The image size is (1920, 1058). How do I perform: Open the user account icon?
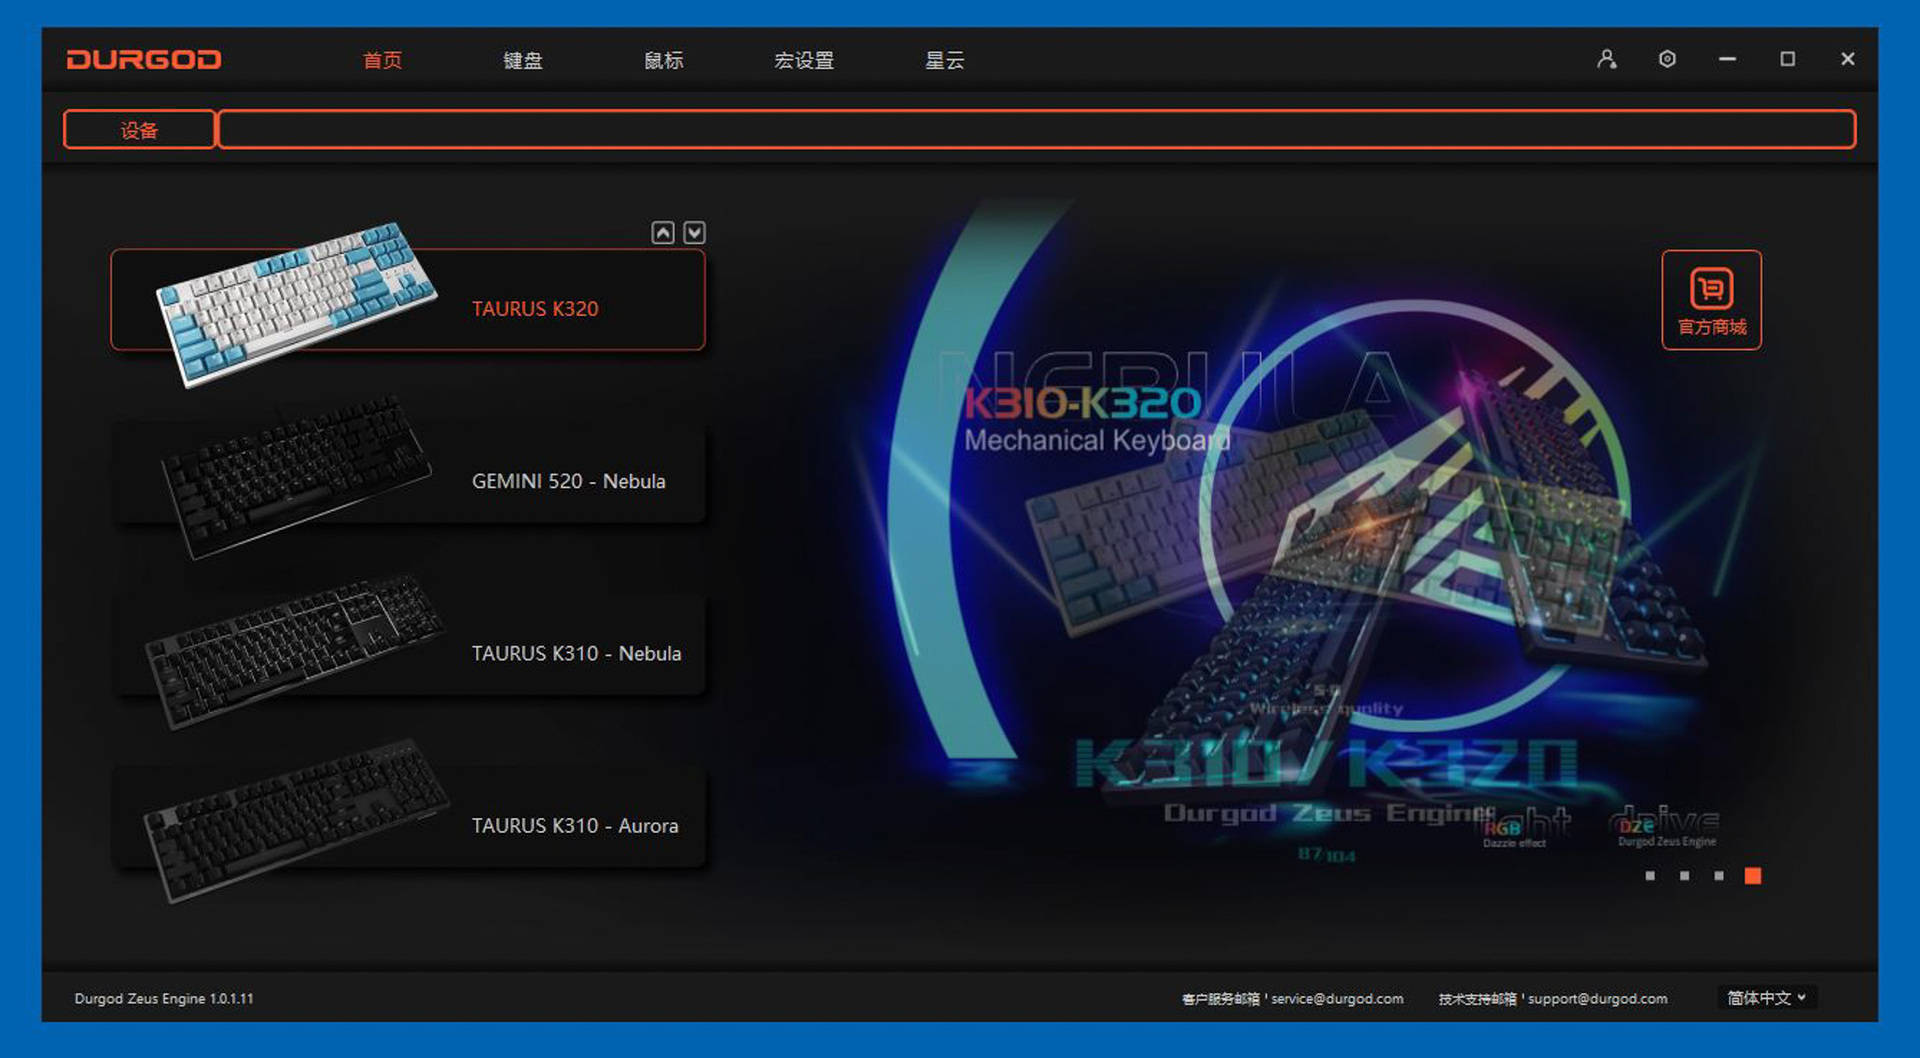click(1606, 59)
